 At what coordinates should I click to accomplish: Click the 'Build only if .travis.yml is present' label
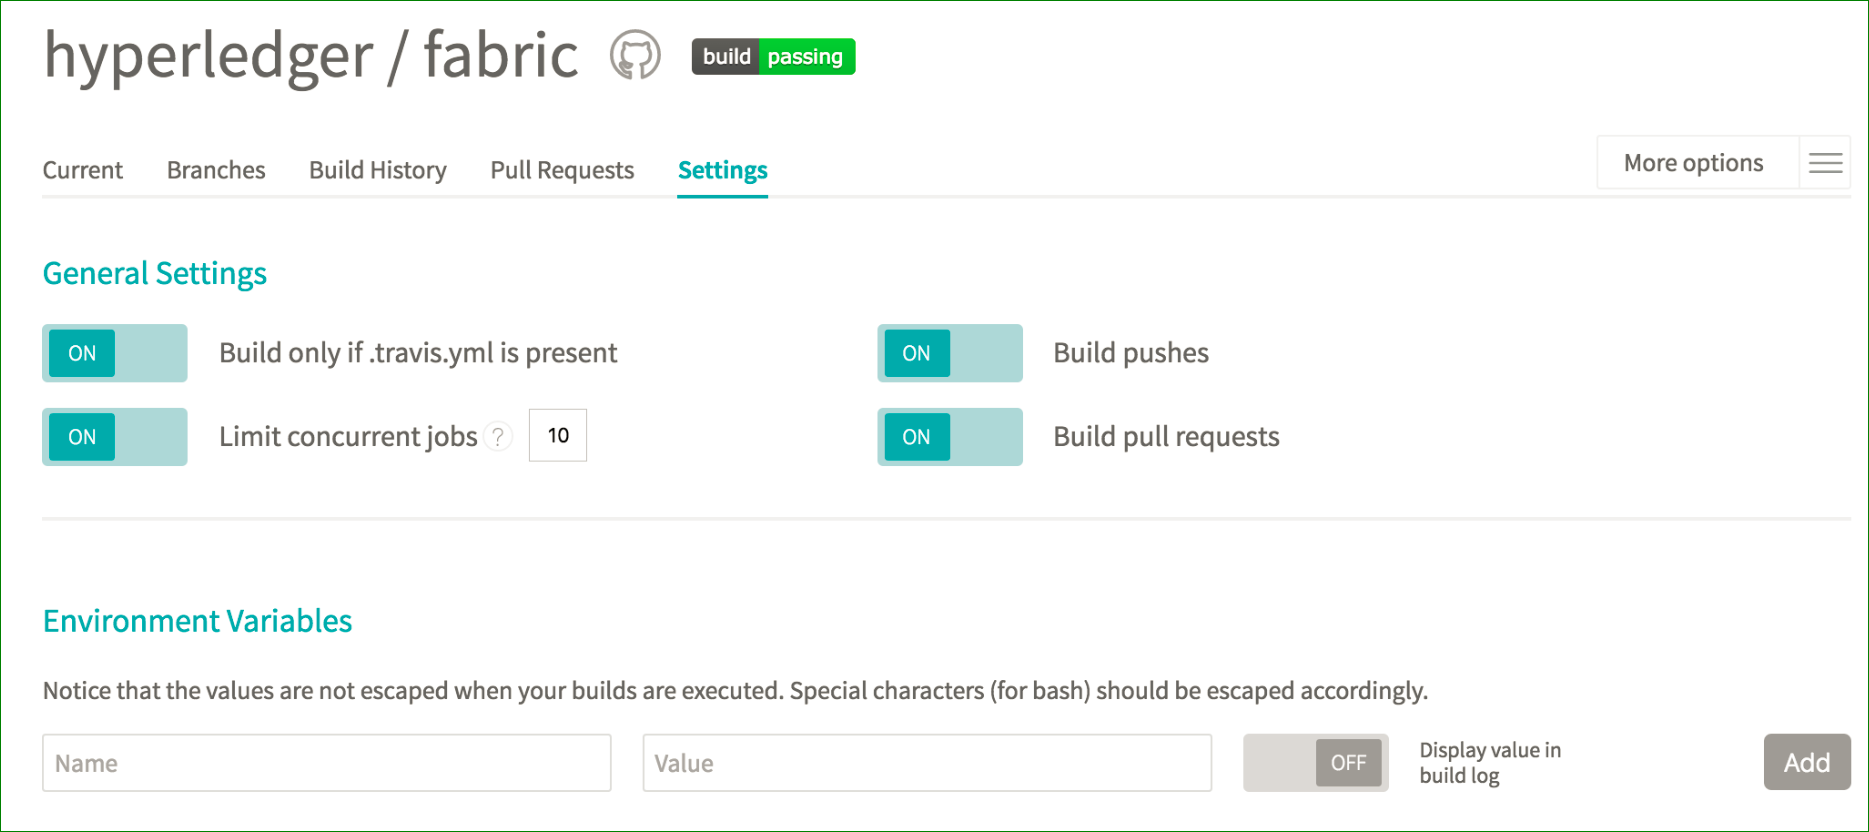tap(418, 353)
